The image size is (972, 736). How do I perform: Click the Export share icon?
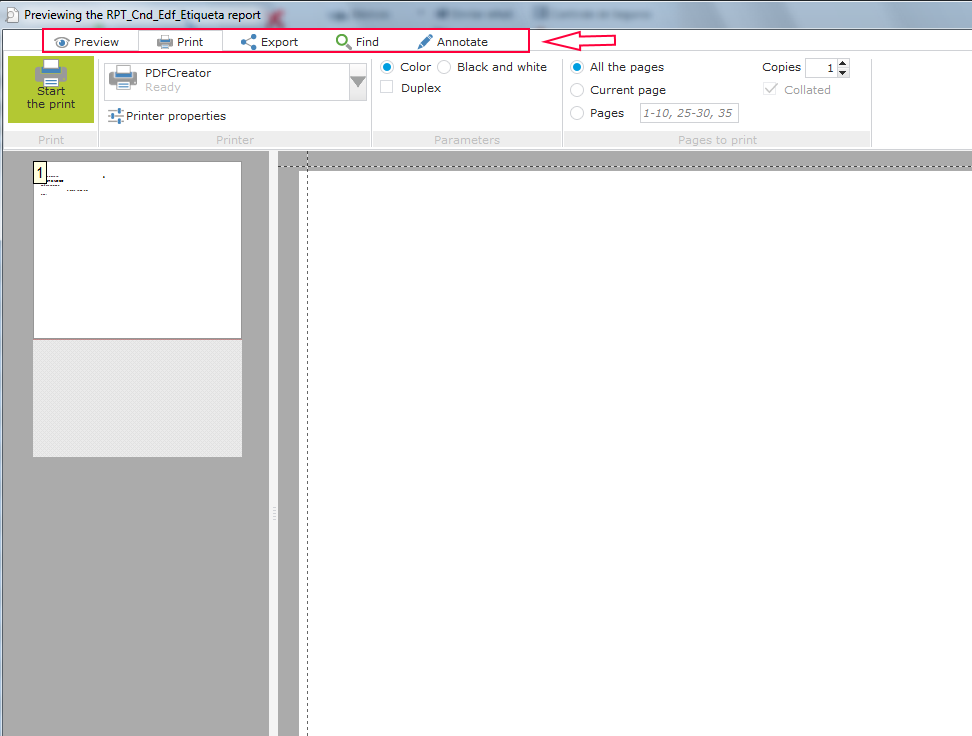pyautogui.click(x=249, y=42)
